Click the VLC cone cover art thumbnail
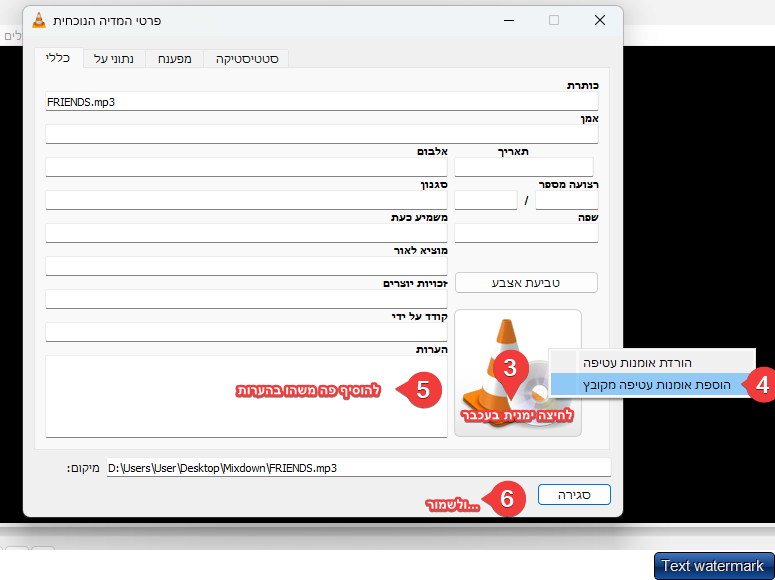Viewport: 775px width, 580px height. [517, 373]
